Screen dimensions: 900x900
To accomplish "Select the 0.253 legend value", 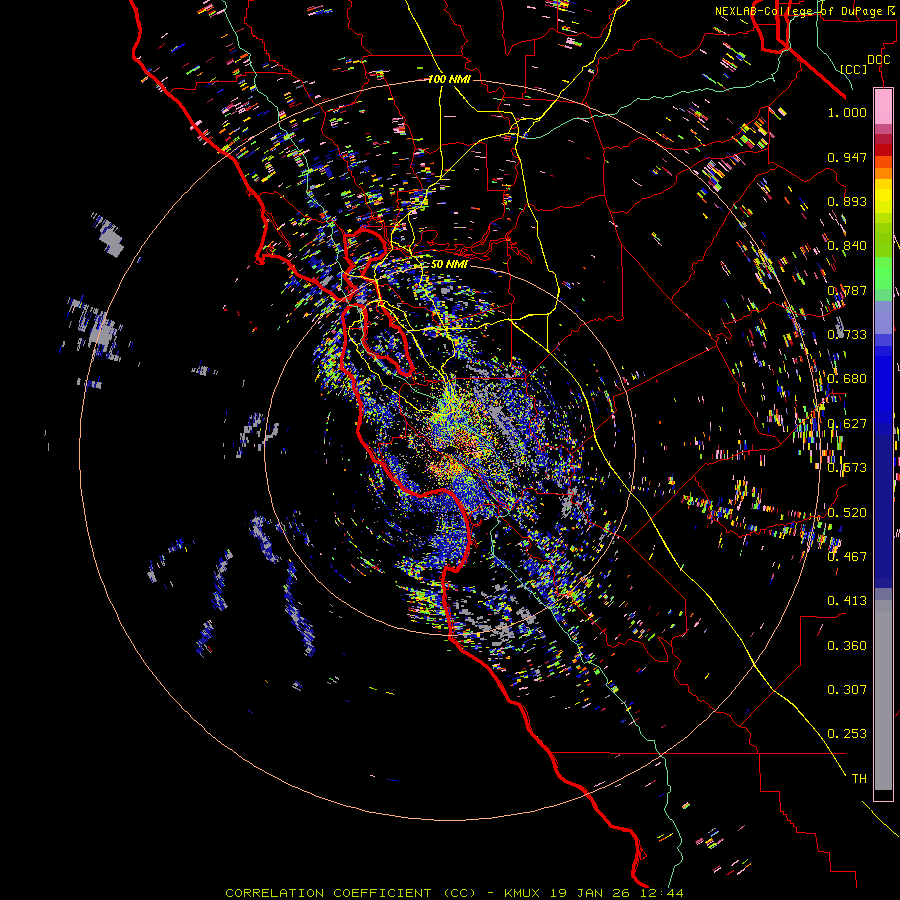I will (x=847, y=734).
